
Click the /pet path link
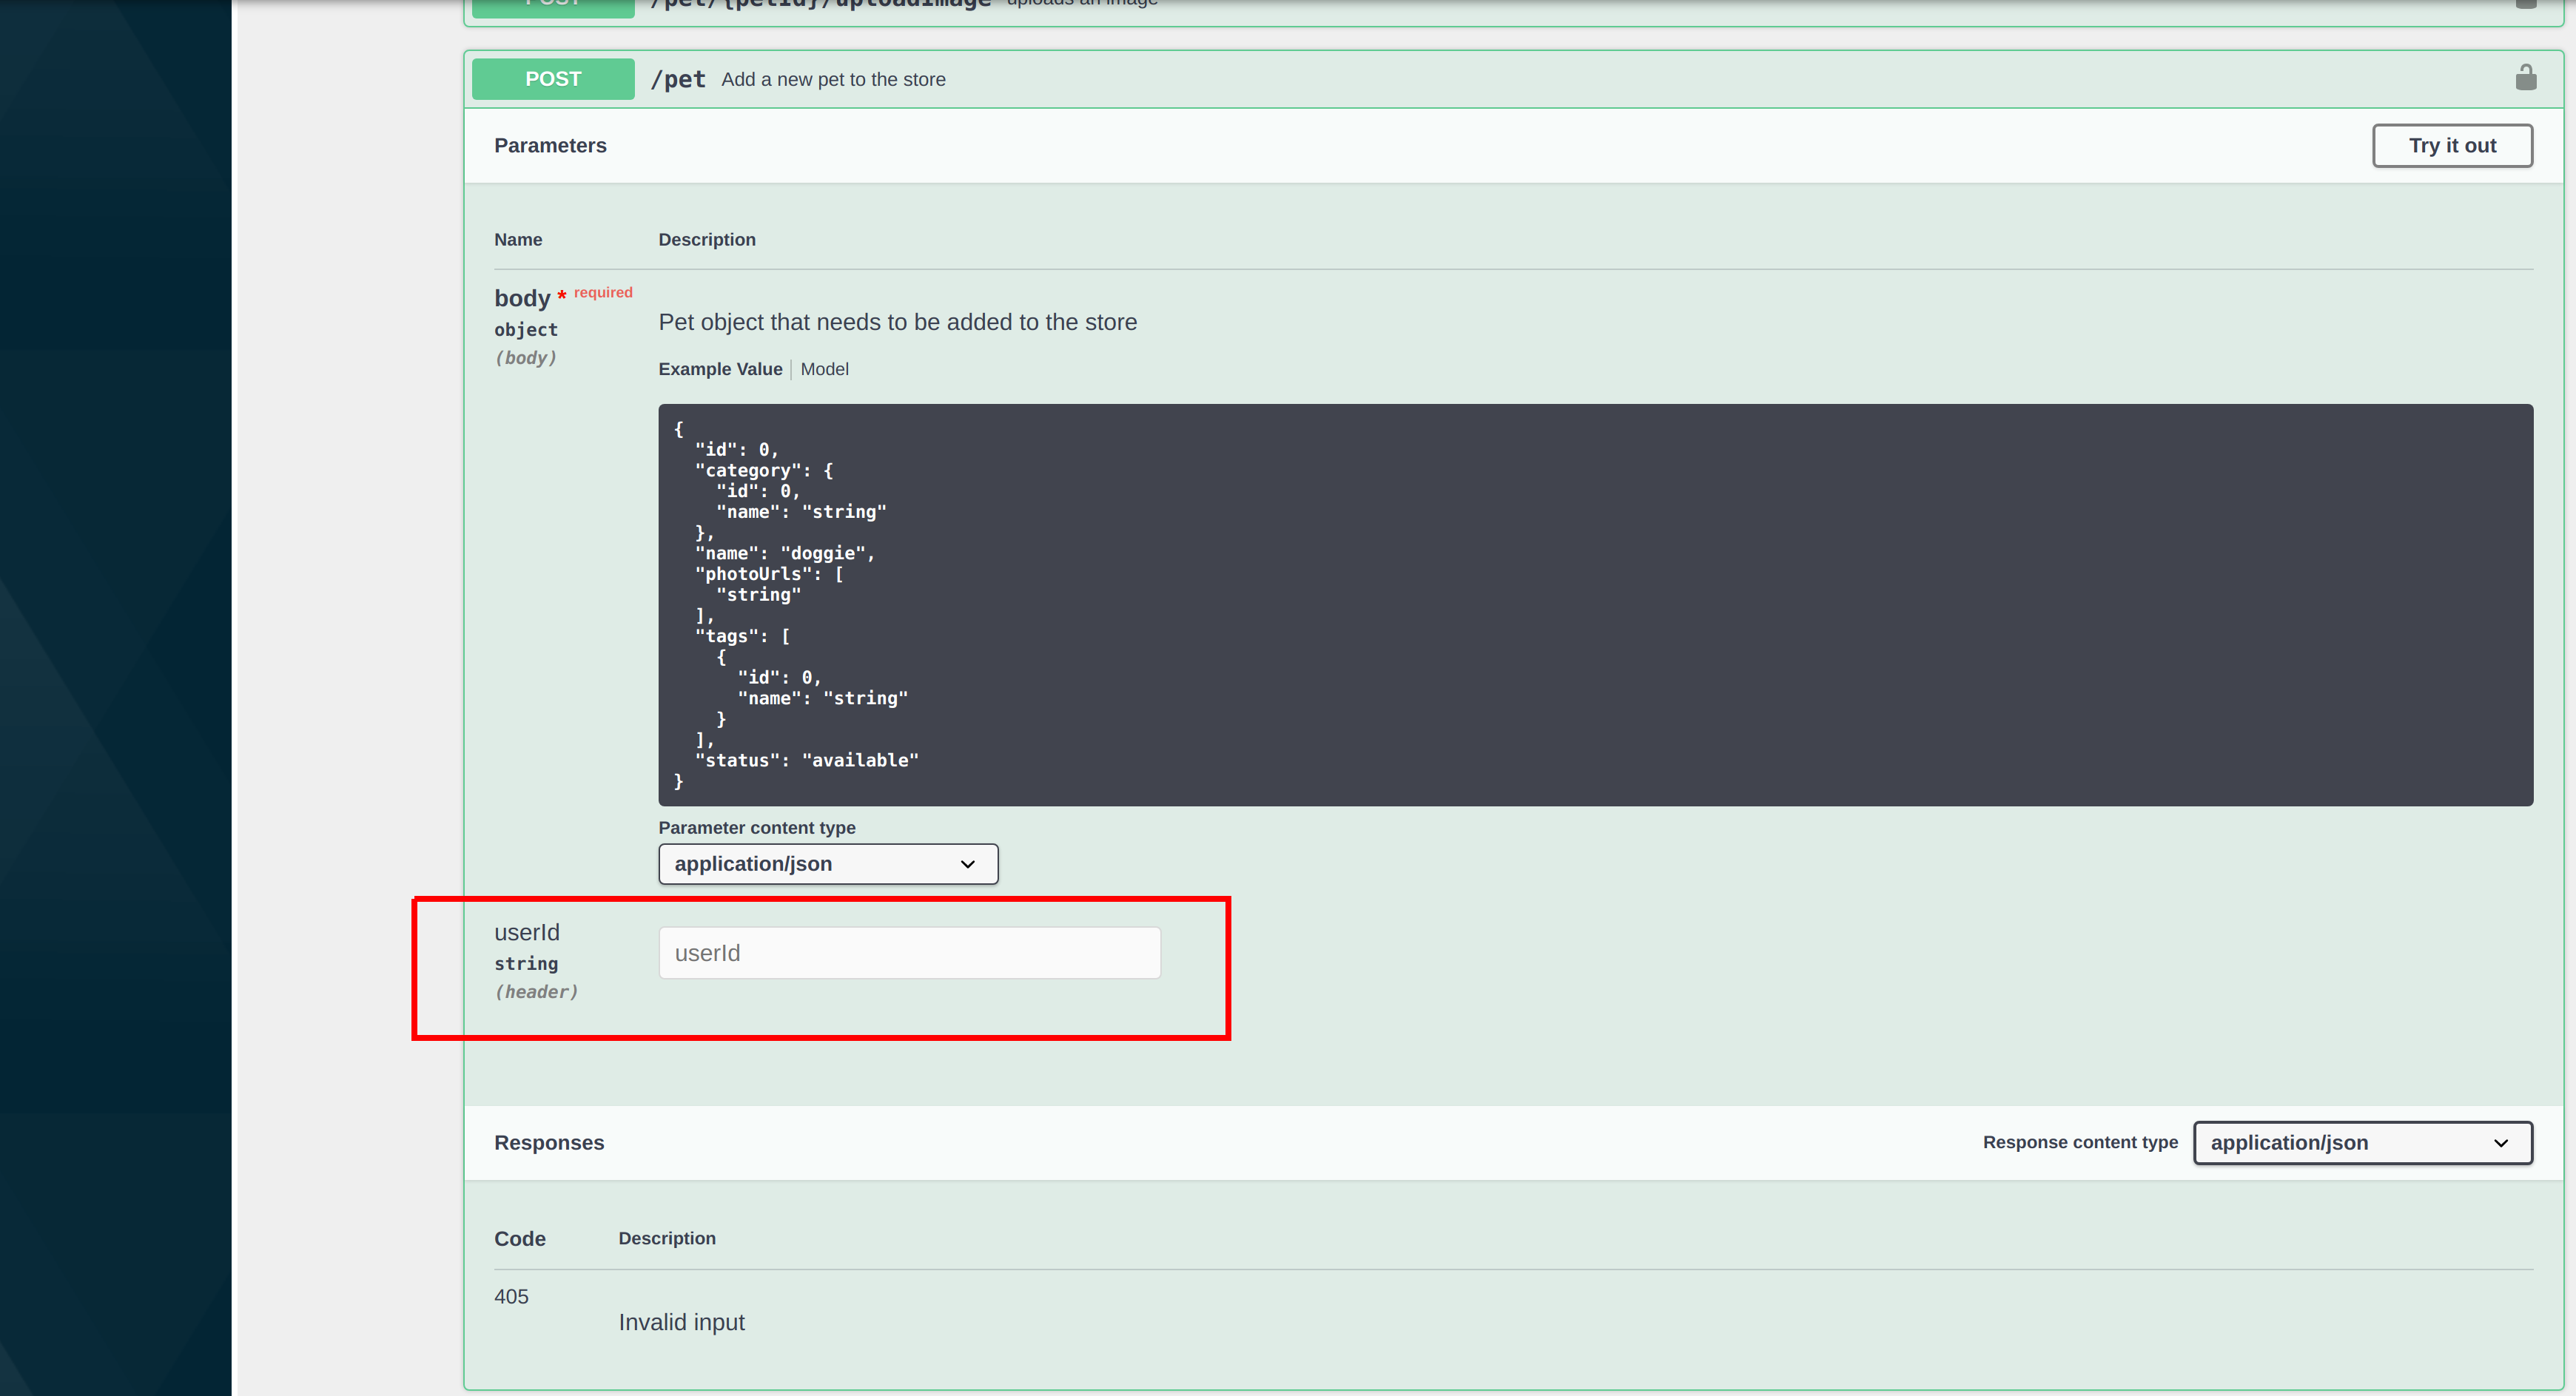click(679, 79)
